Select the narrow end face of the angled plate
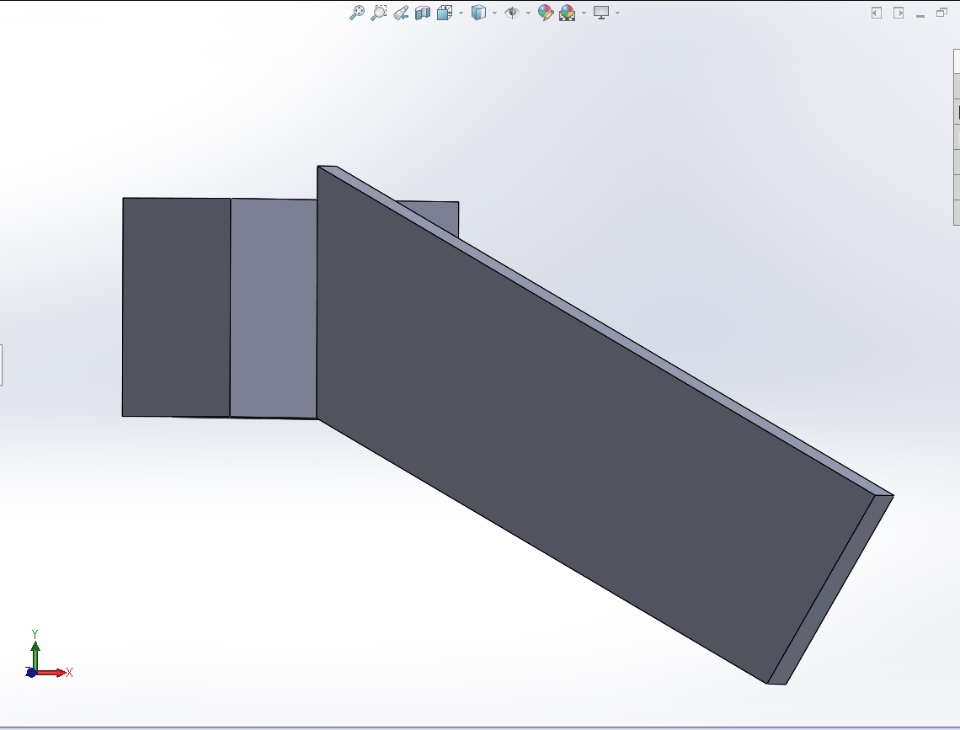Screen dimensions: 960x730 831,589
